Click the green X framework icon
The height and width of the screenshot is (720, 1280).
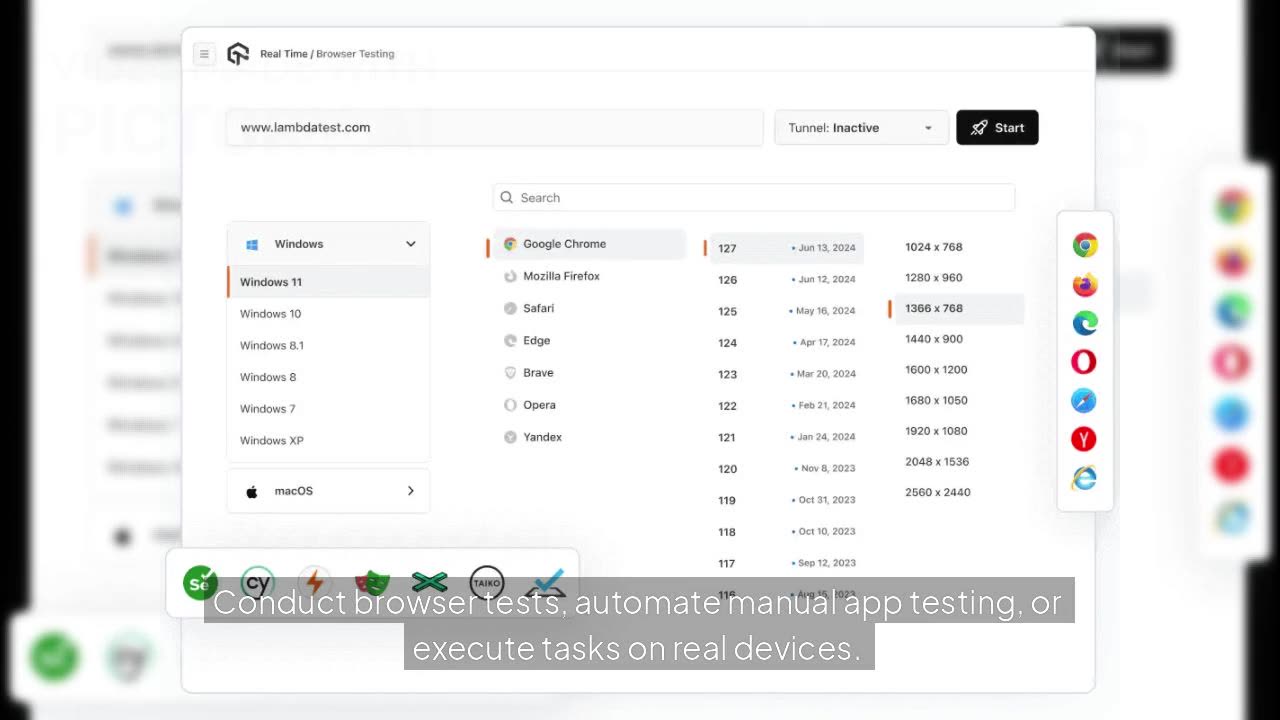pos(429,582)
